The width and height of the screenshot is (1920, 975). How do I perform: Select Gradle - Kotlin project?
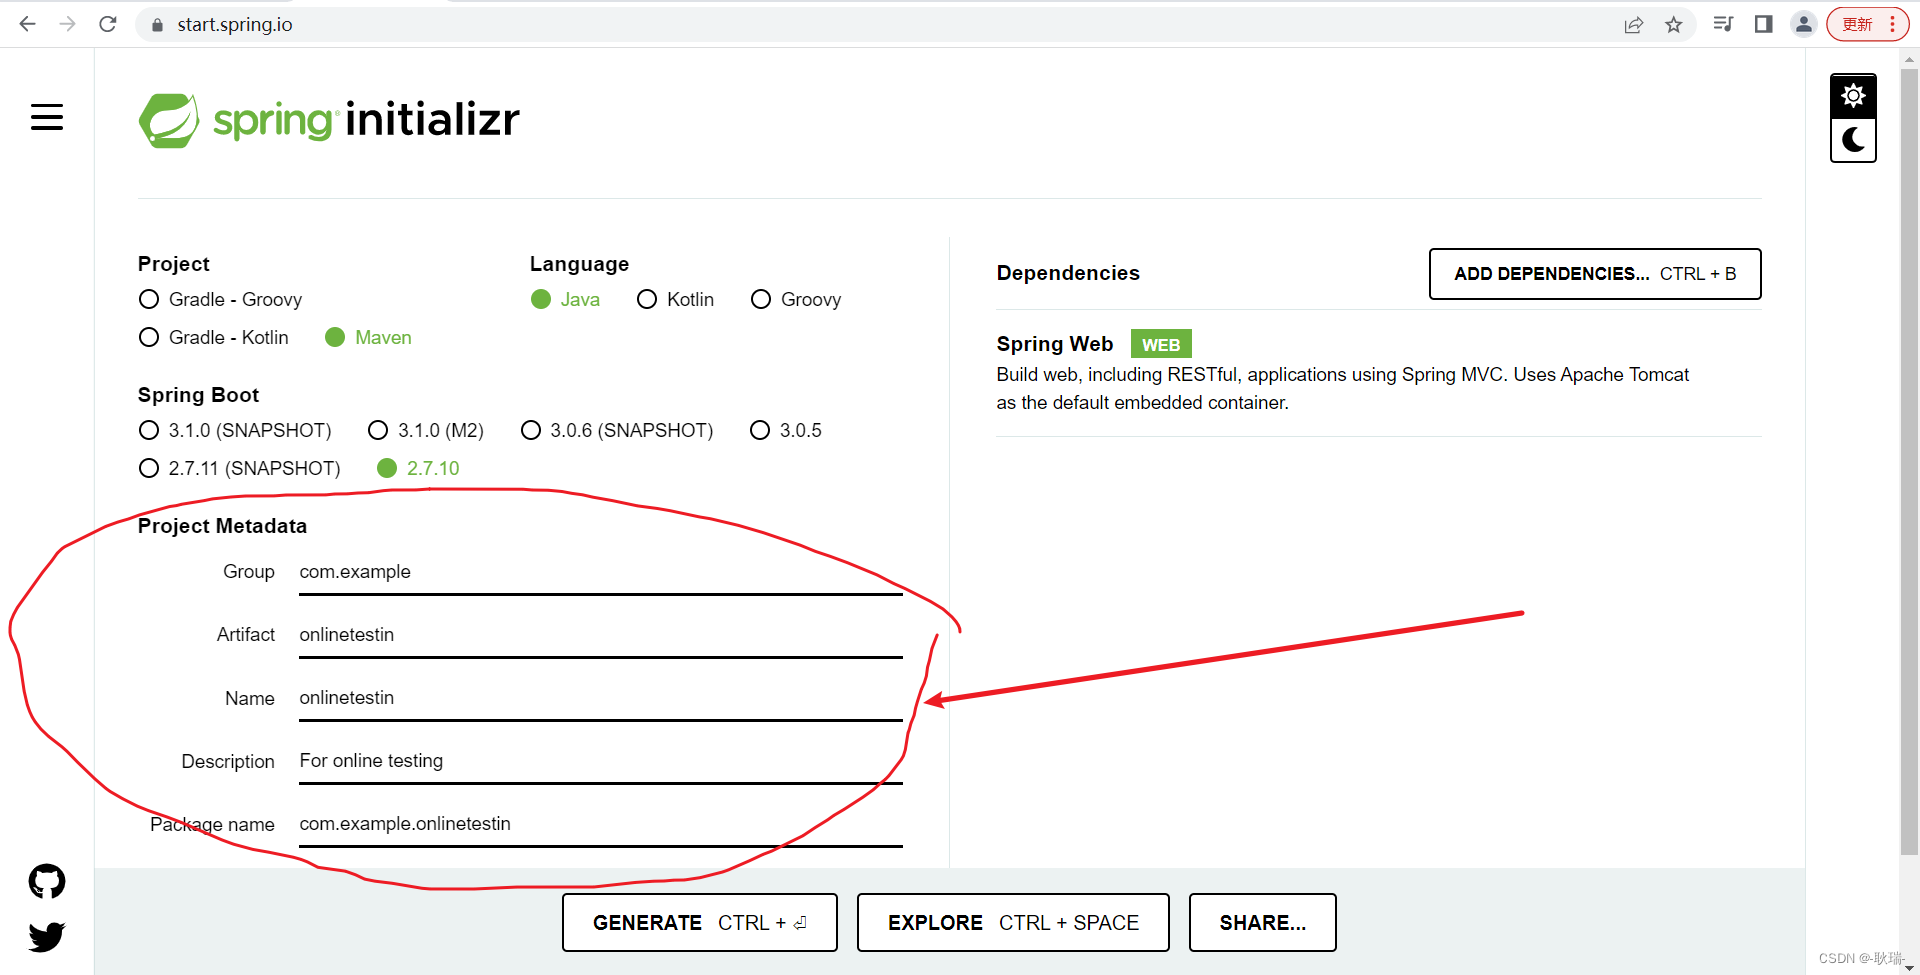pyautogui.click(x=214, y=337)
